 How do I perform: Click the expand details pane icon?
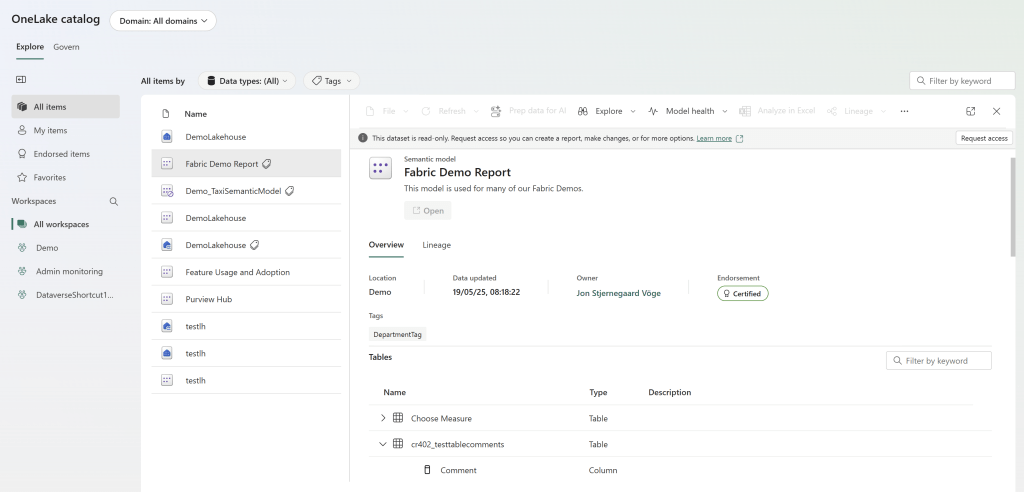[970, 111]
